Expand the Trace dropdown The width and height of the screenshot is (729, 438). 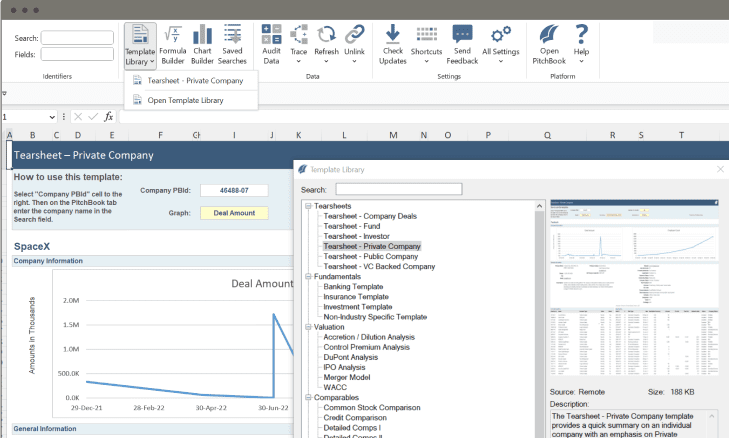click(298, 61)
